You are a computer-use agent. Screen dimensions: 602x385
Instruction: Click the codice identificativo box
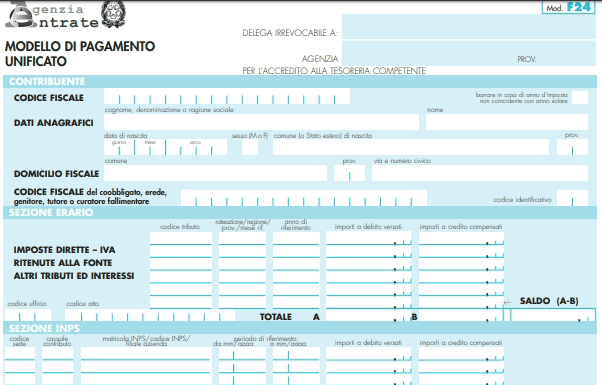[x=572, y=198]
